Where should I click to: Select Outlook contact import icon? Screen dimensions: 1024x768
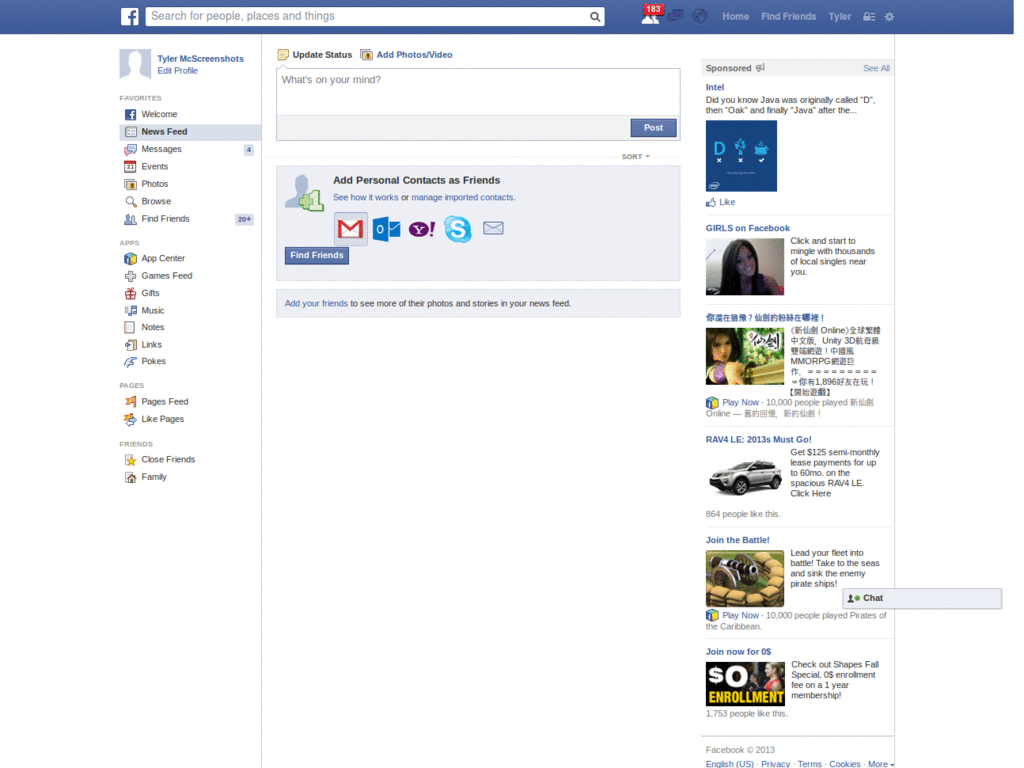click(386, 229)
